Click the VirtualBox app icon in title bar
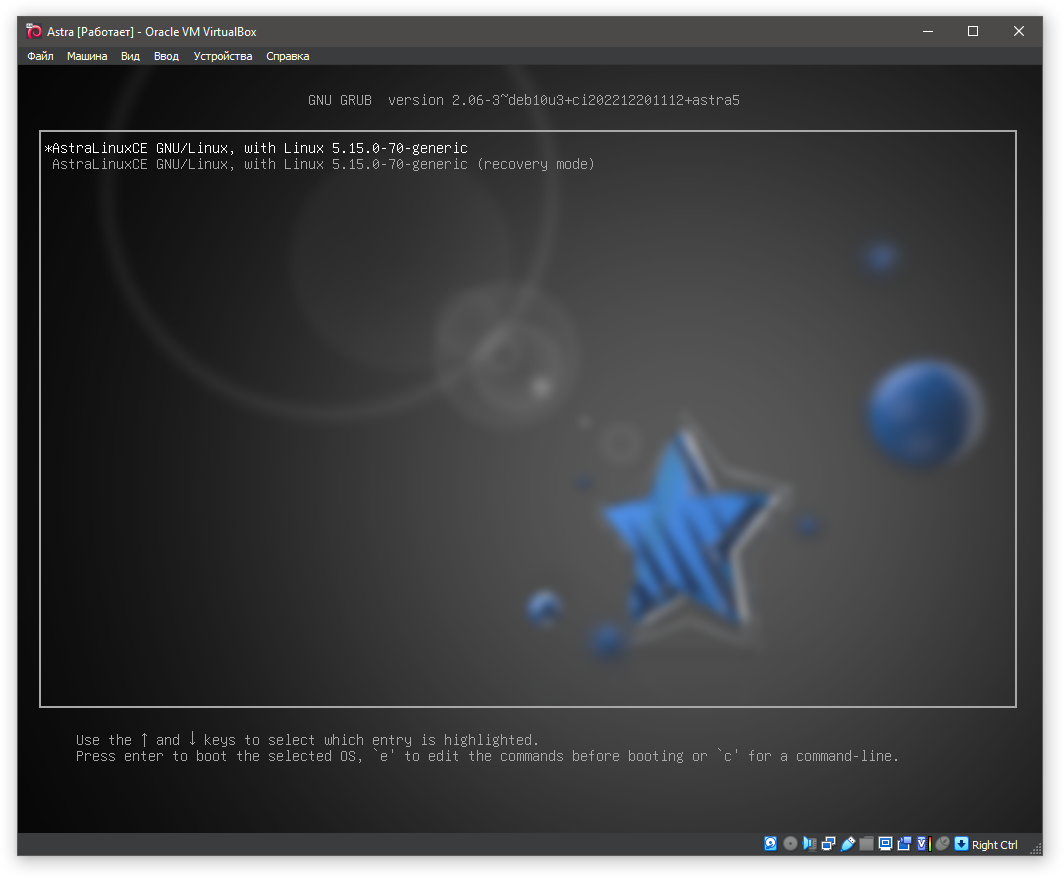1064x878 pixels. [x=34, y=31]
